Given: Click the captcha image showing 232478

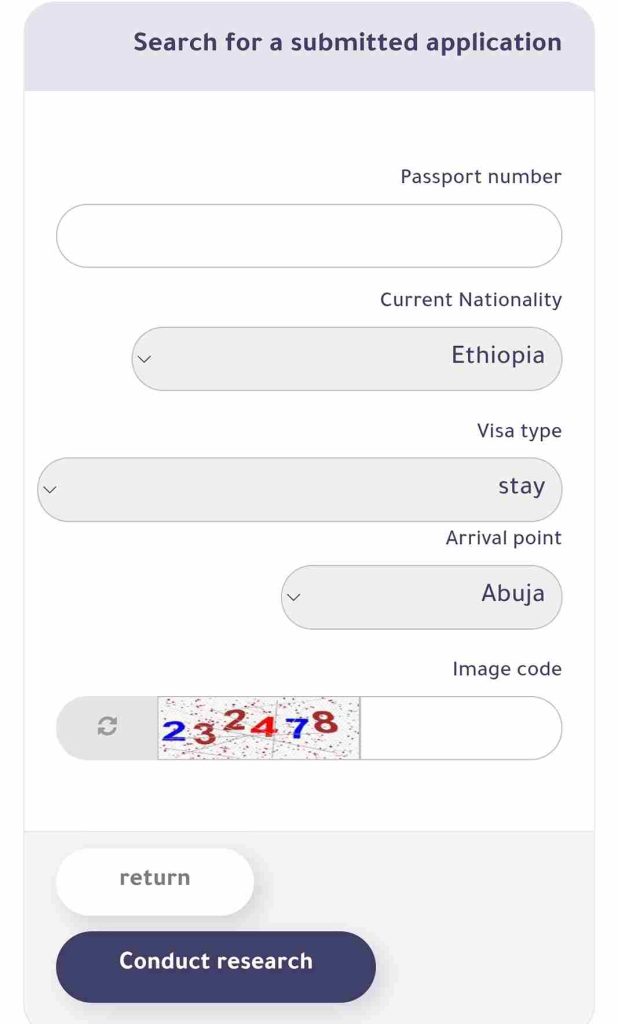Looking at the screenshot, I should 259,728.
